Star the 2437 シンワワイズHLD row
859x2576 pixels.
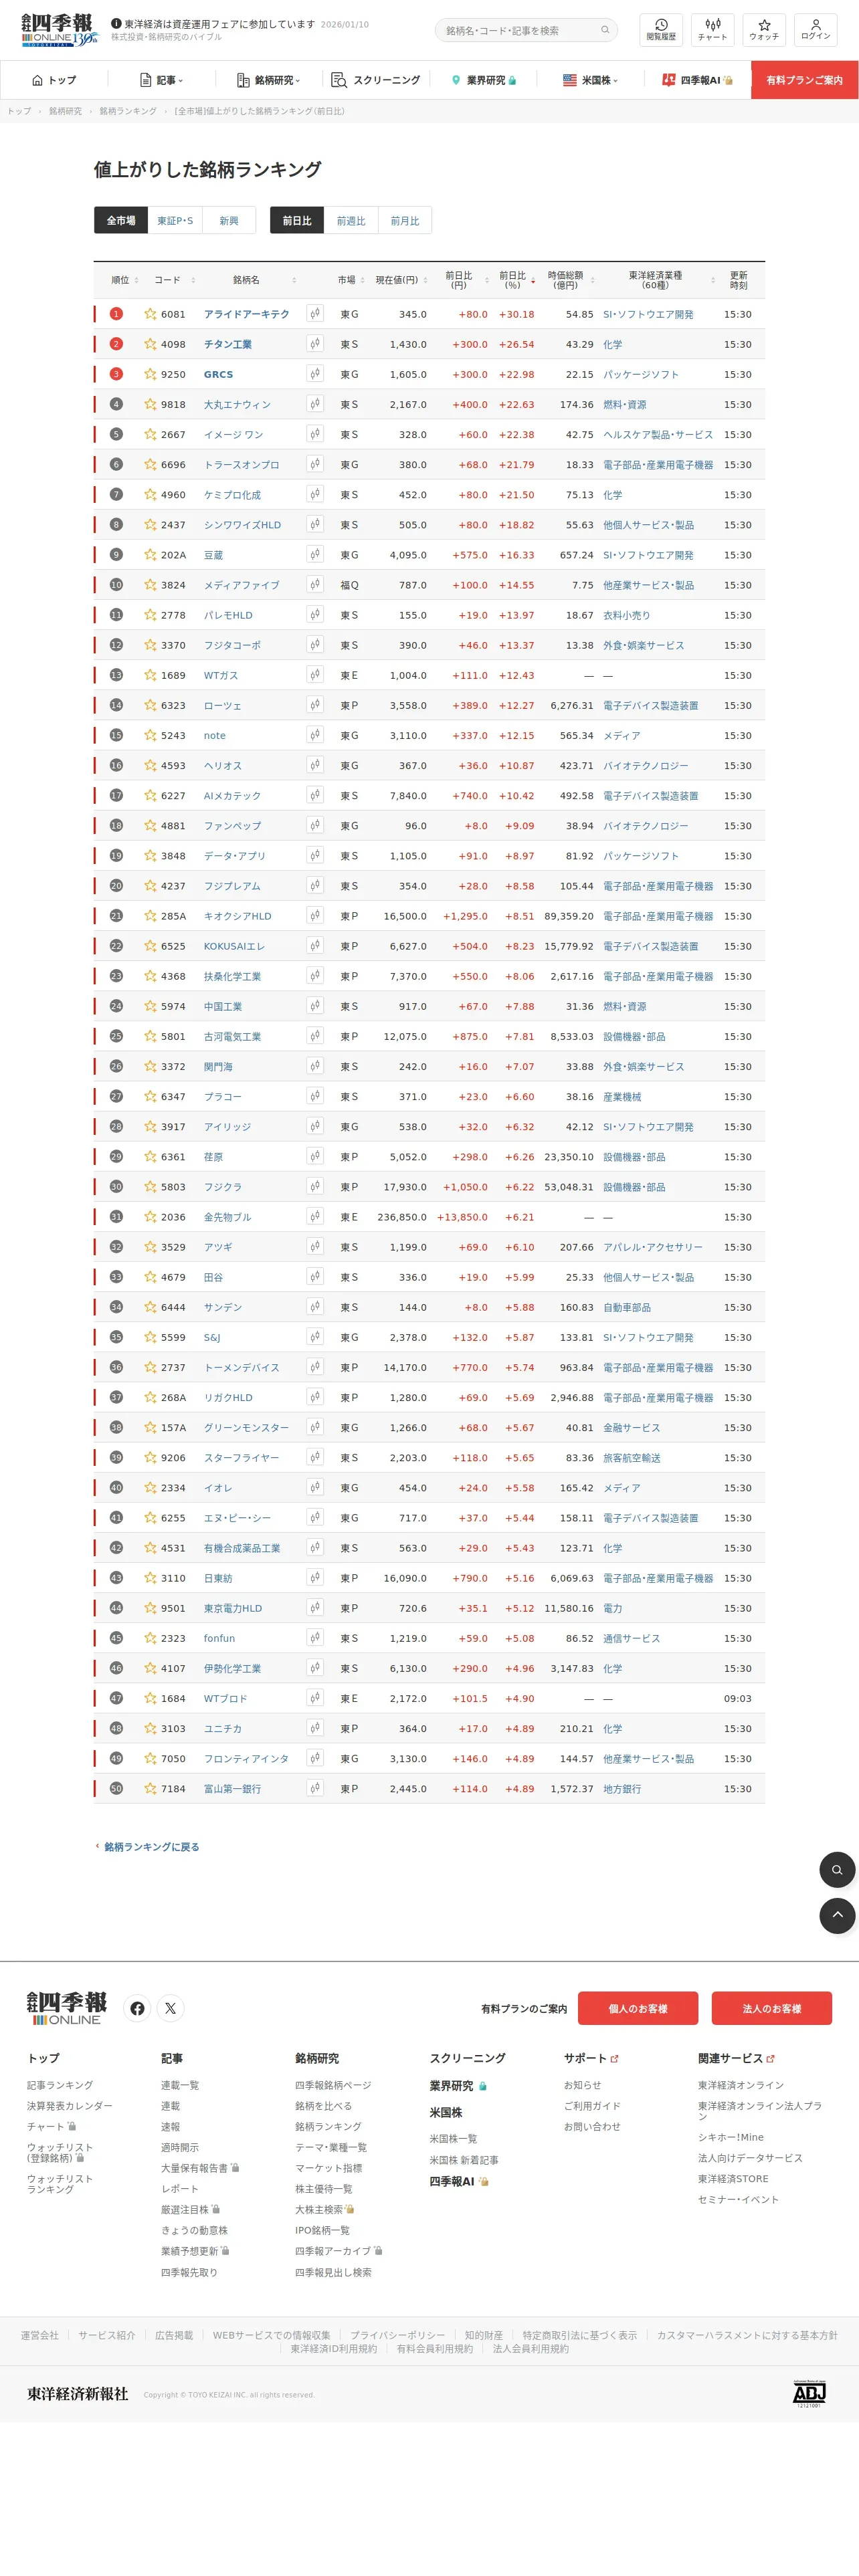pyautogui.click(x=150, y=524)
